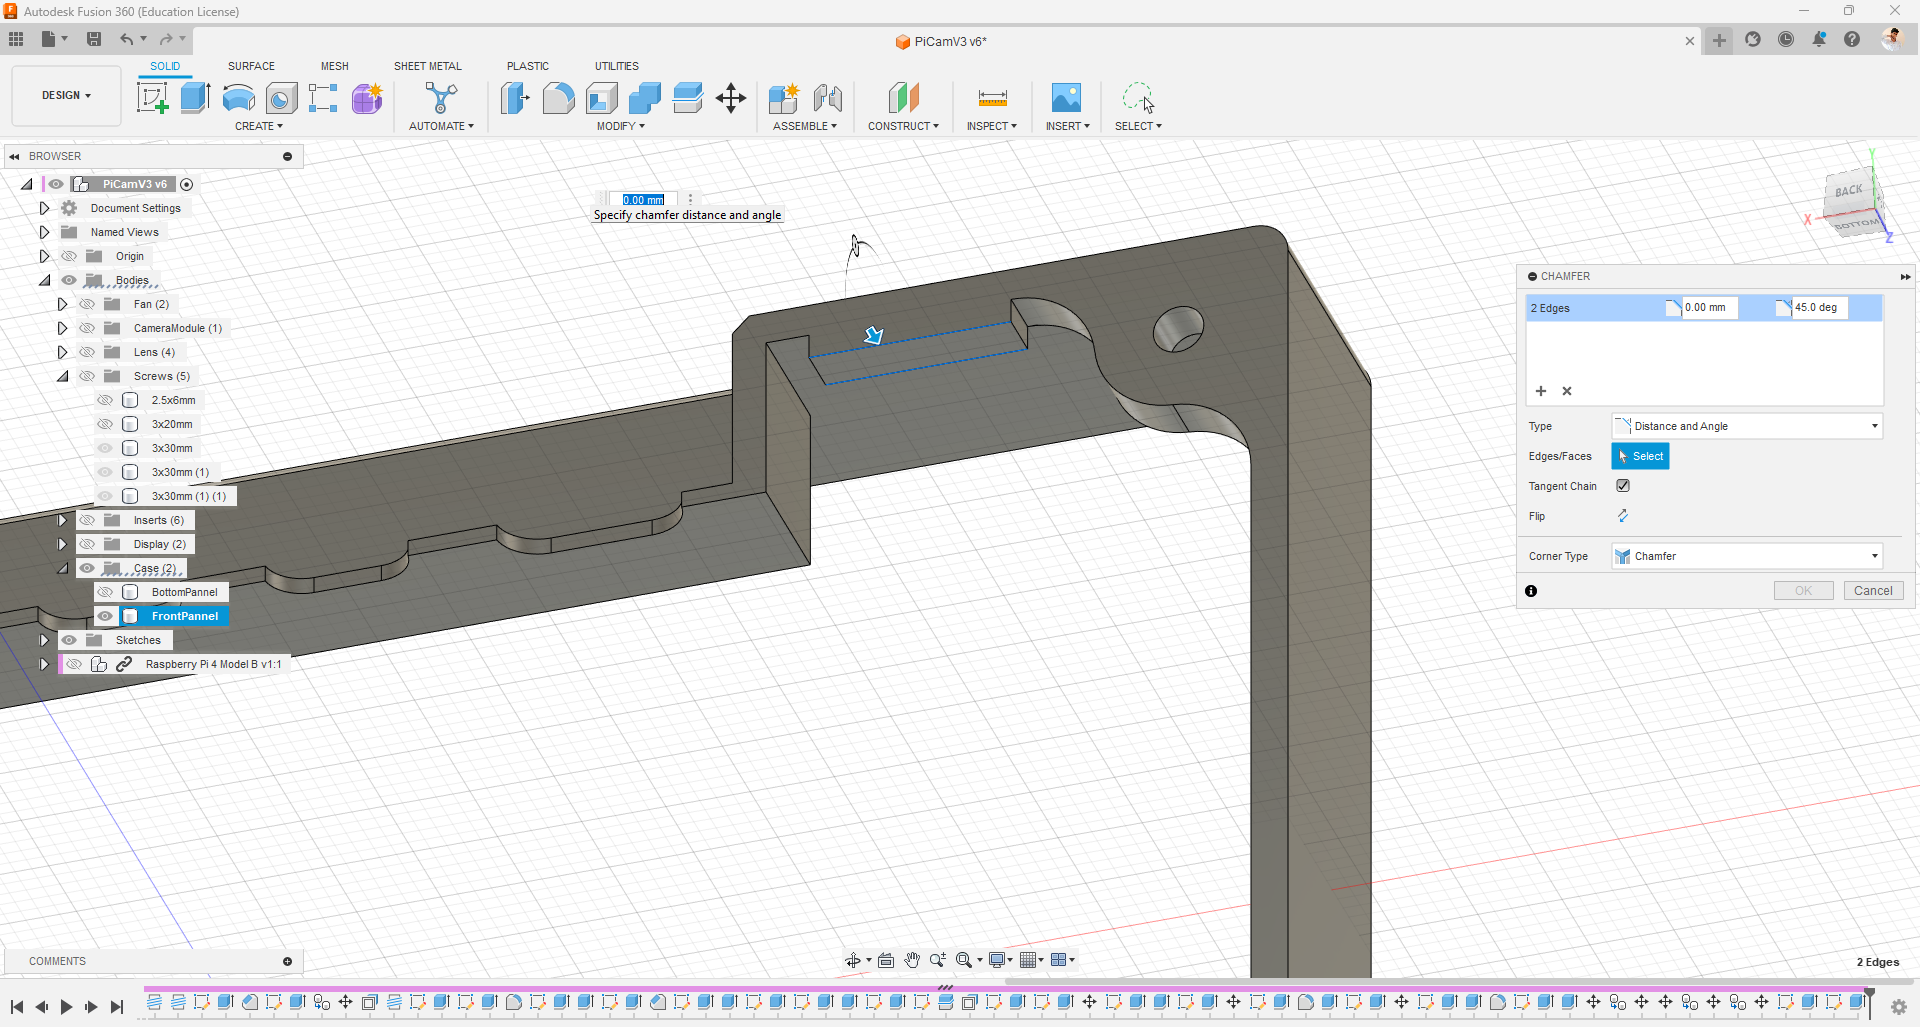Viewport: 1920px width, 1027px height.
Task: Uncheck the Tangent Chain checkbox
Action: point(1623,486)
